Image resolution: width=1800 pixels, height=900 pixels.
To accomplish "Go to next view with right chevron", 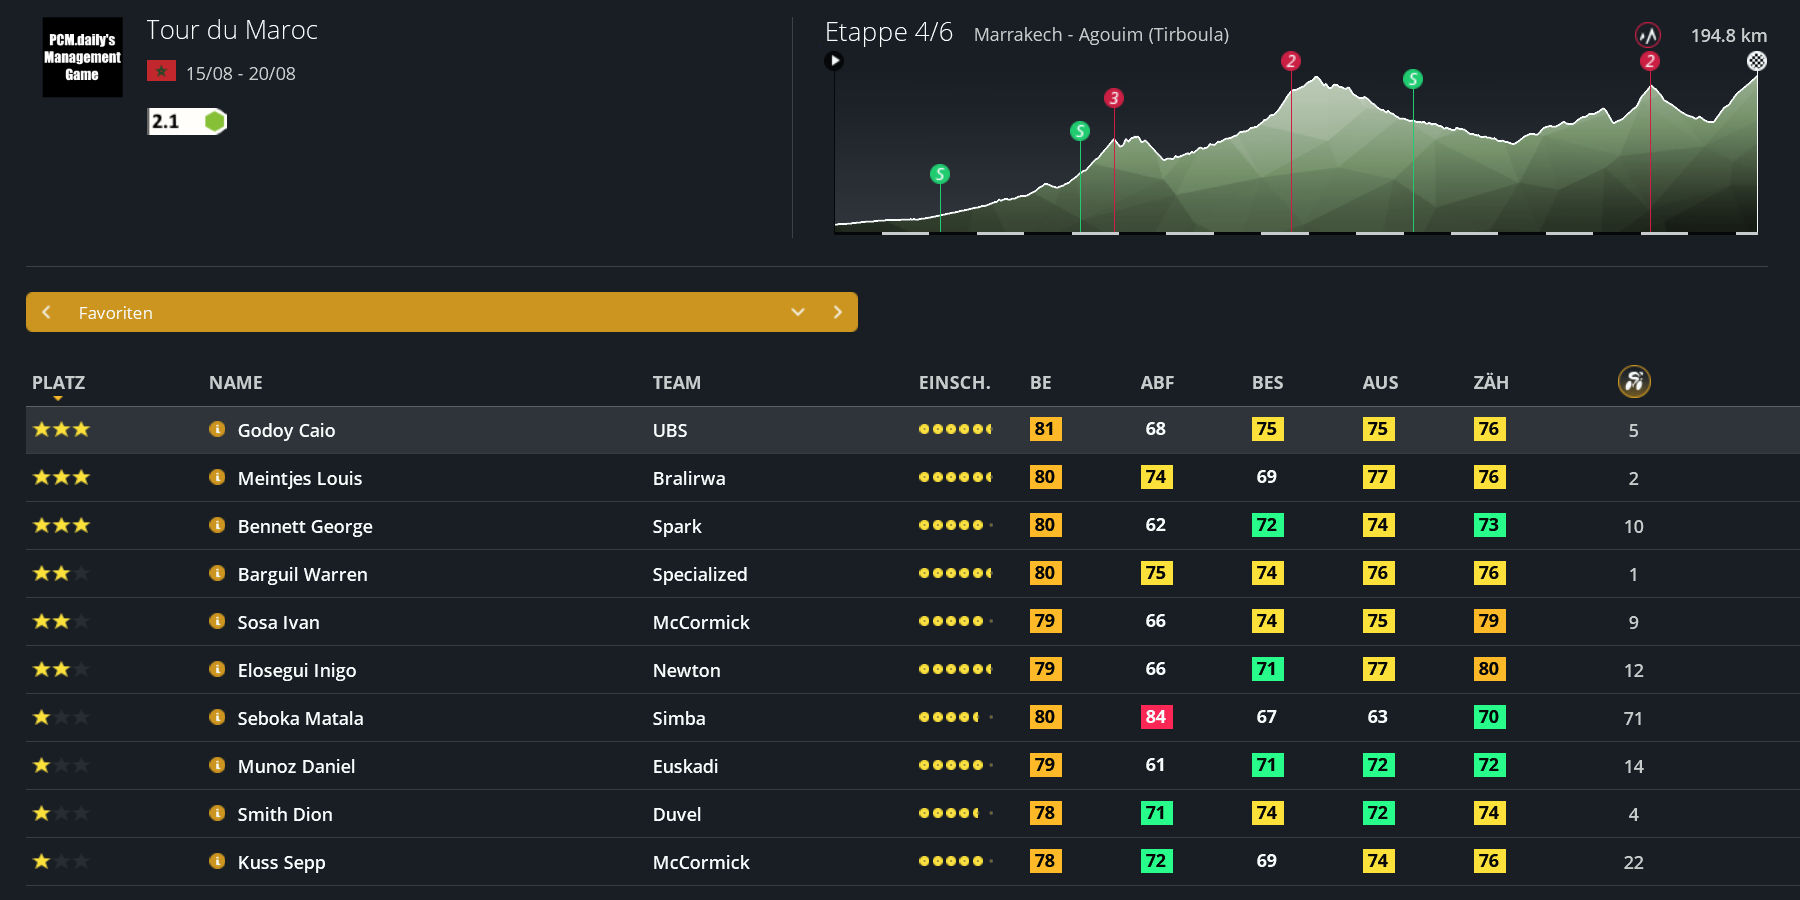I will point(837,312).
